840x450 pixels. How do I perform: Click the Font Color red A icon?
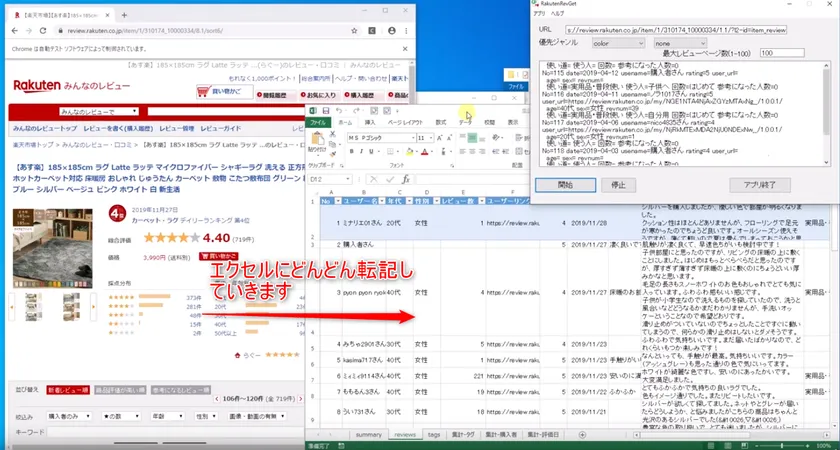point(424,152)
